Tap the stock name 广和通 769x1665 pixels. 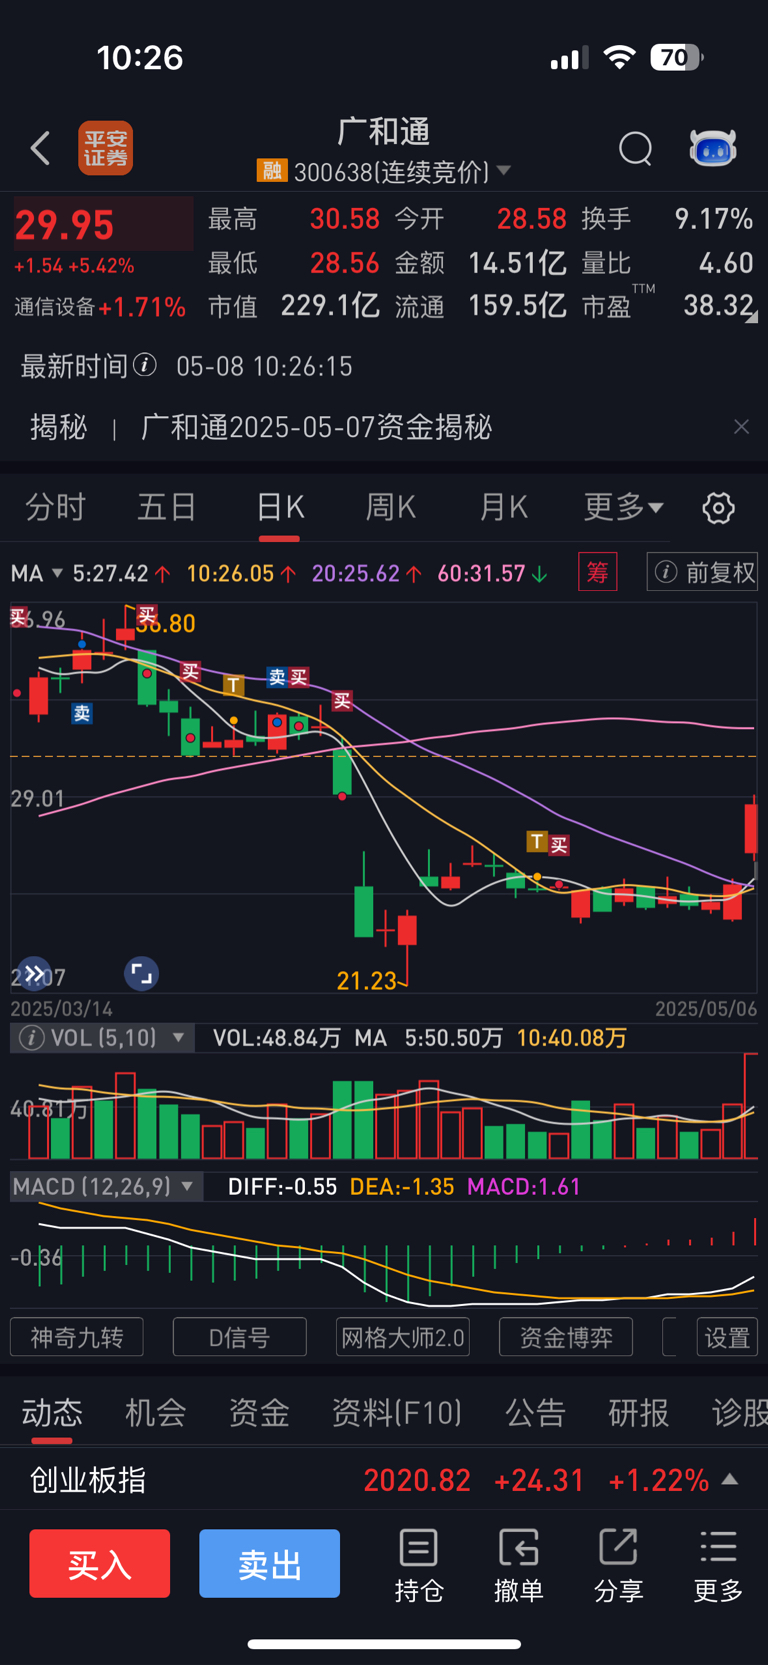click(384, 131)
